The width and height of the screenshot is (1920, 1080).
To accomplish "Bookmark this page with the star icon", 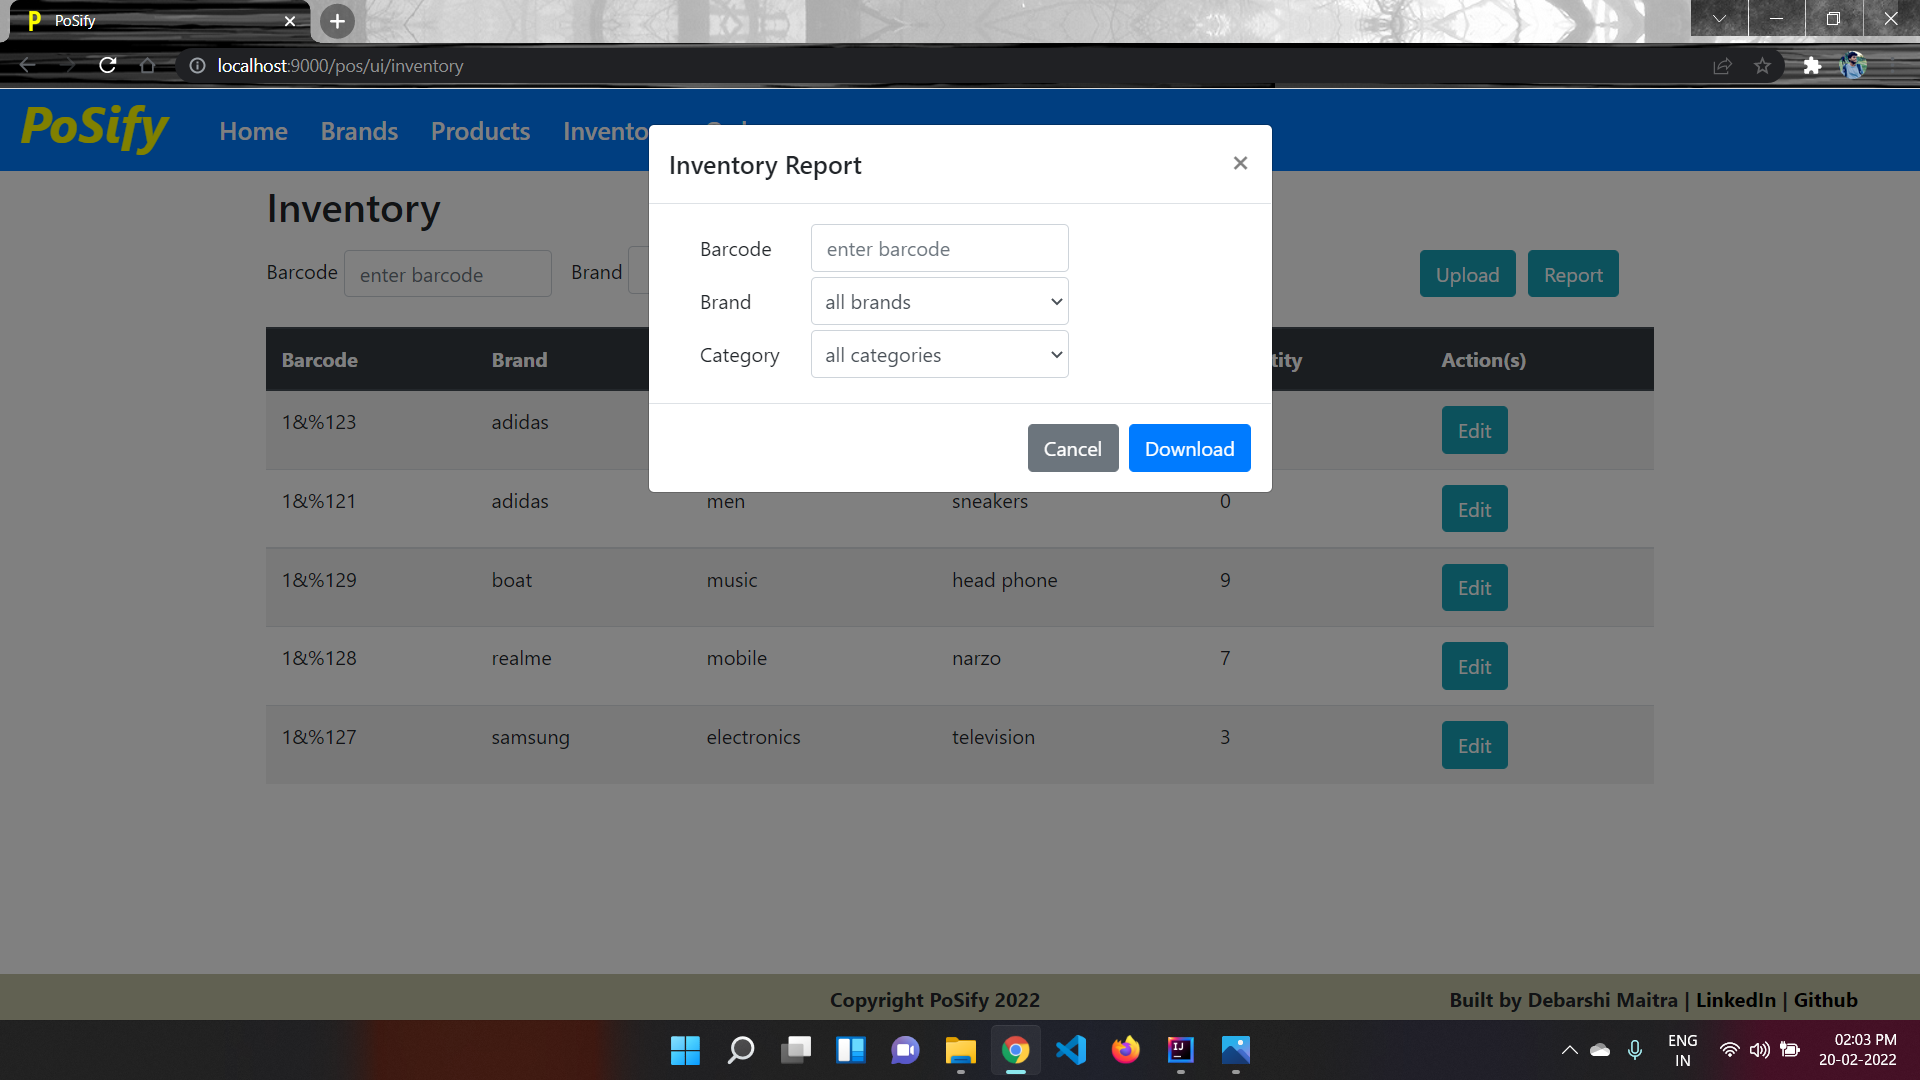I will click(1762, 66).
